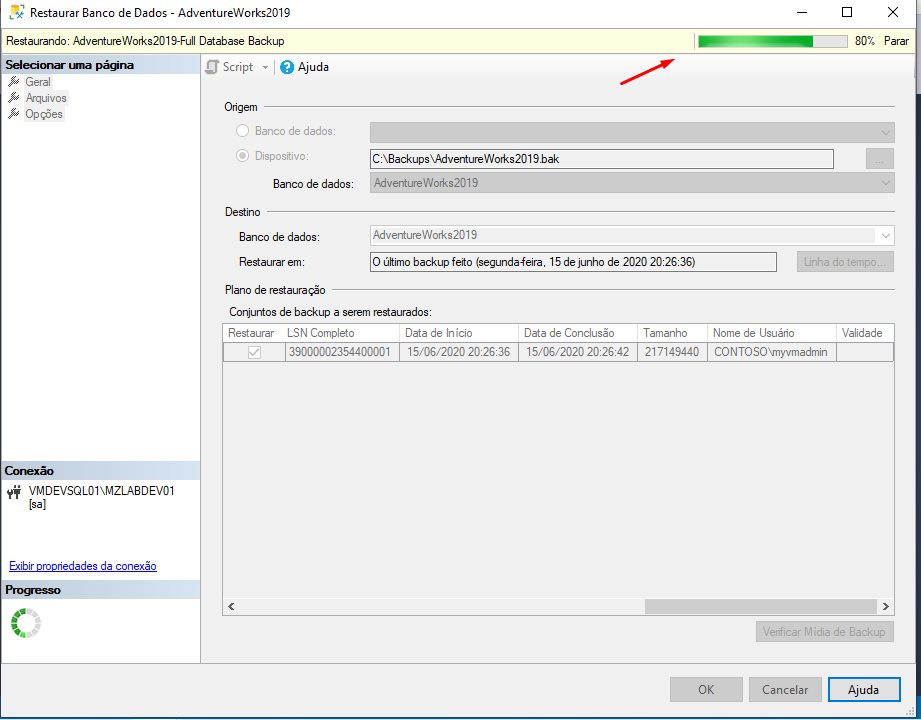921x720 pixels.
Task: Click the green progress spinner icon
Action: 26,623
